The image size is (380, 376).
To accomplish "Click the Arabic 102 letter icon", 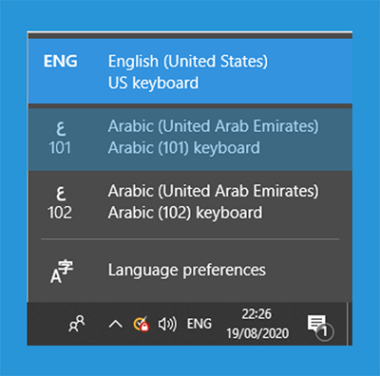I will pyautogui.click(x=60, y=203).
